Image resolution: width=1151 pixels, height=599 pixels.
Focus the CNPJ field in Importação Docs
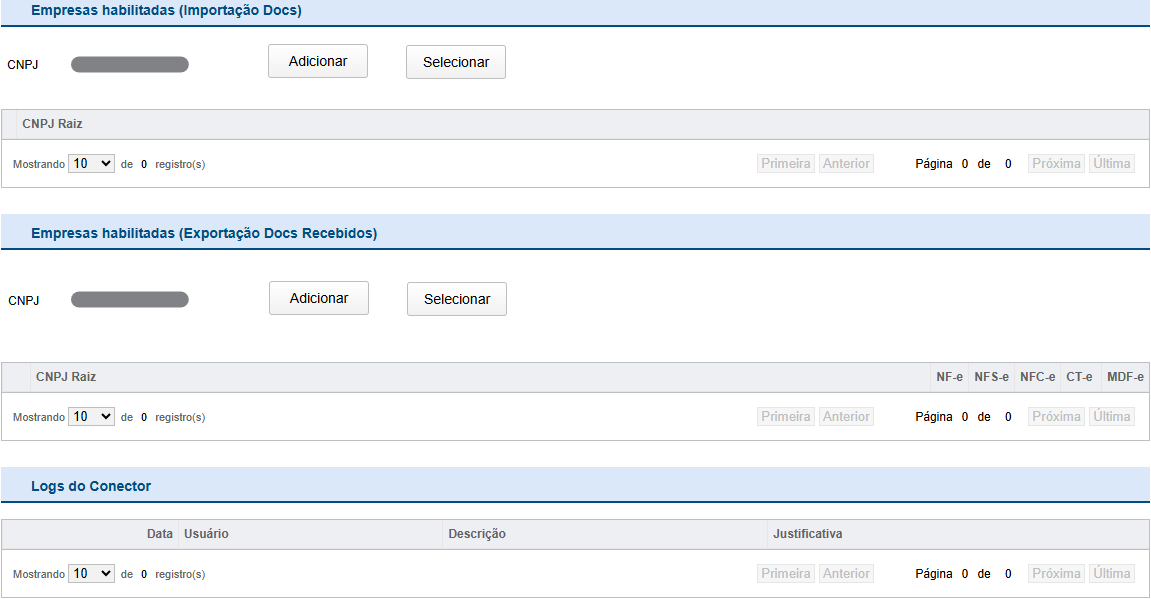click(x=130, y=65)
